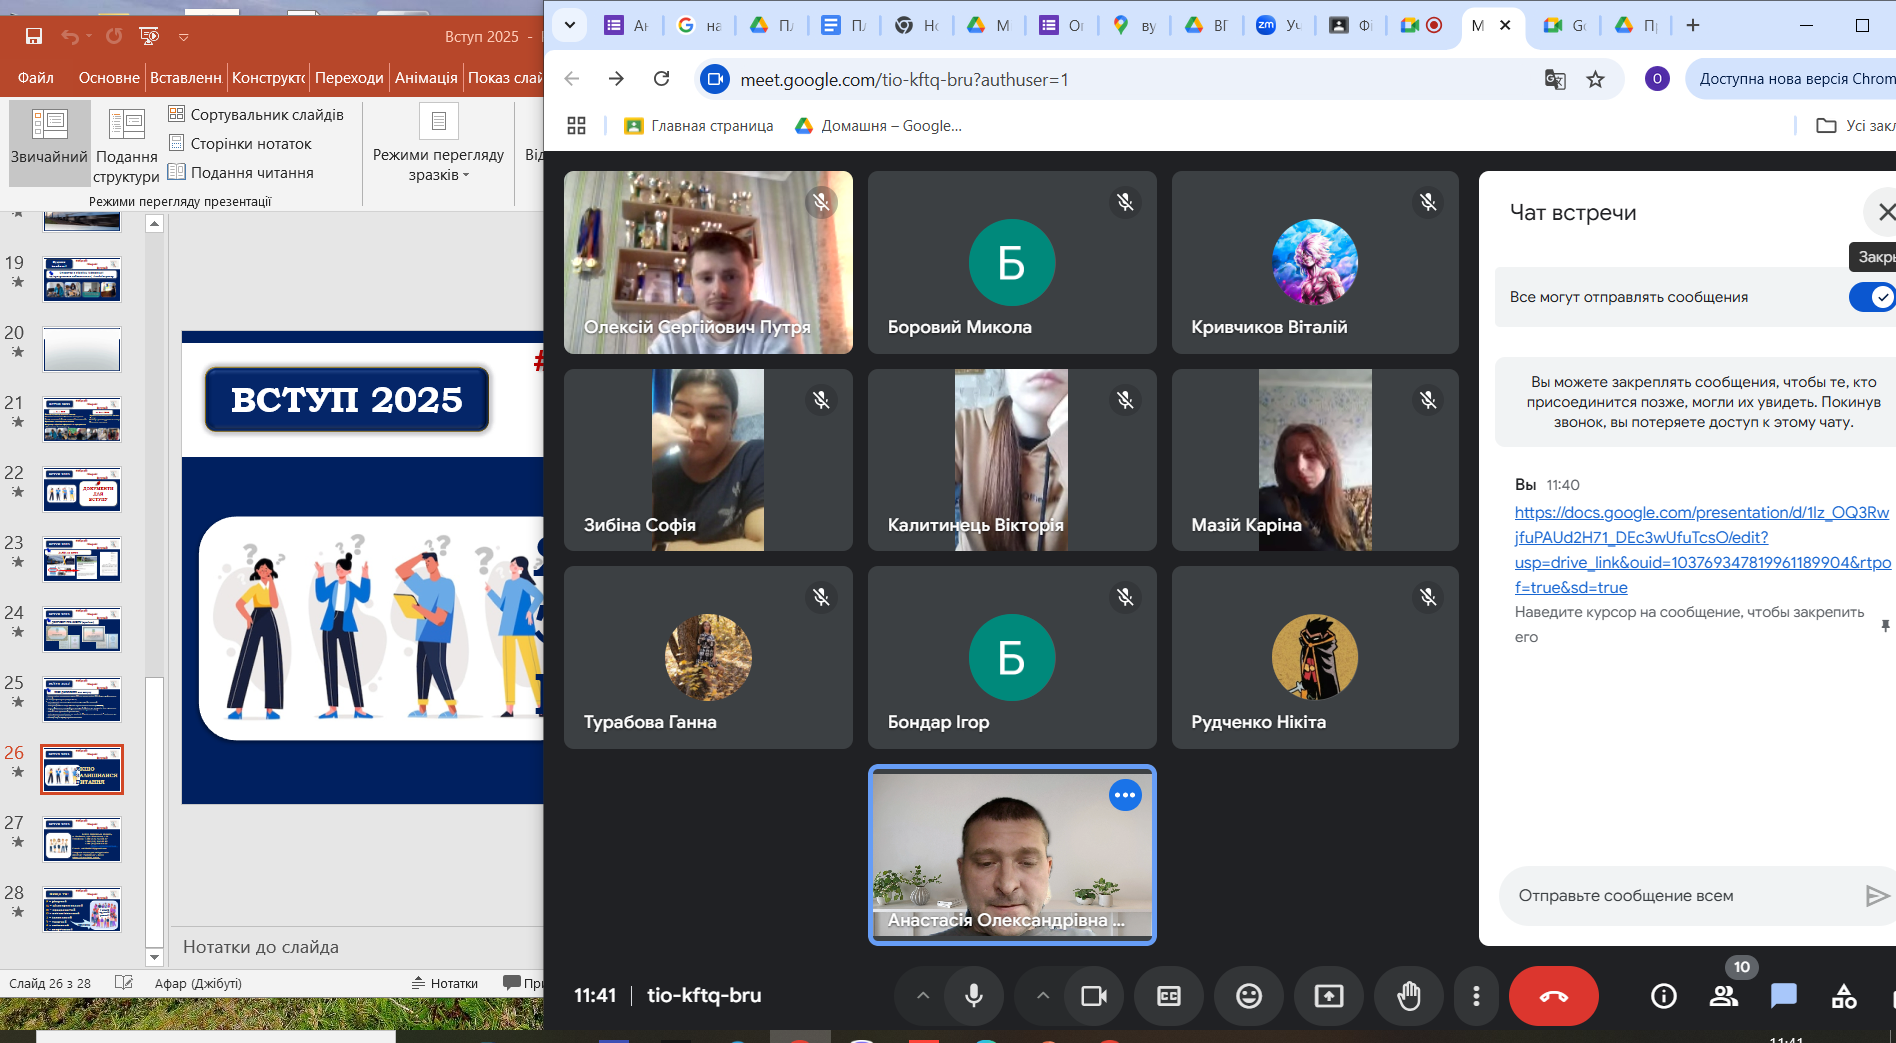
Task: Open Анімація ribbon tab
Action: click(426, 77)
